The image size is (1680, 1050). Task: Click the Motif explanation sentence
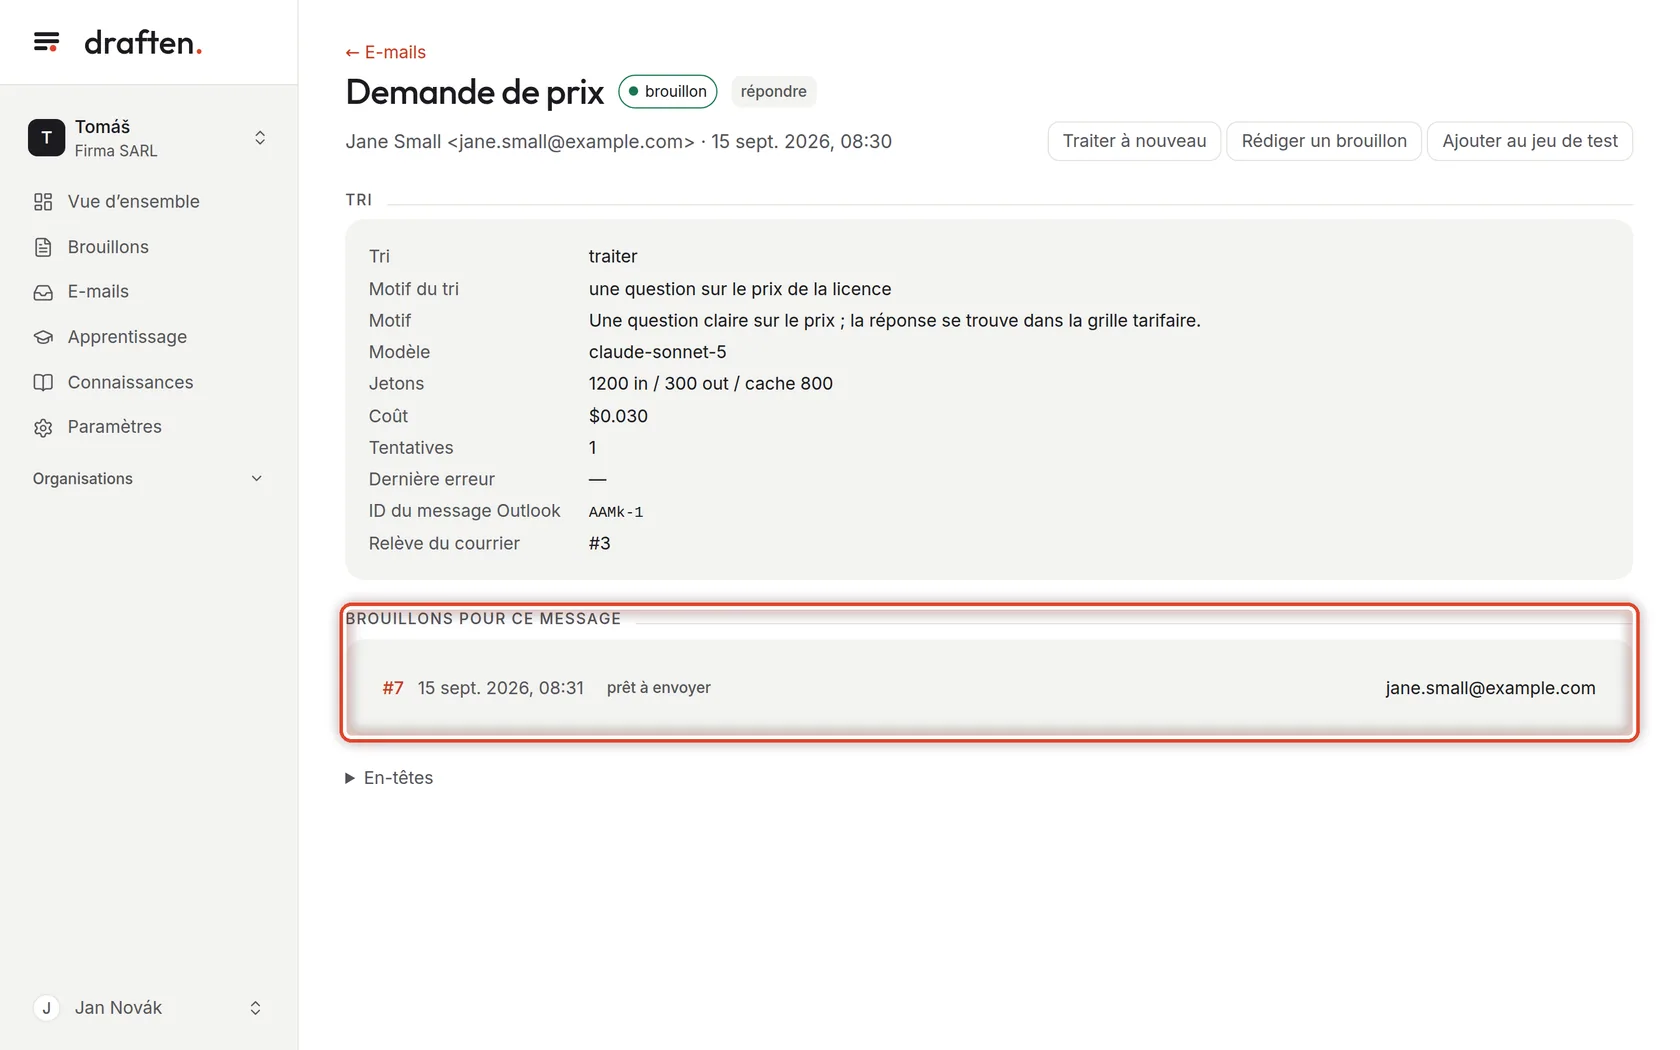pyautogui.click(x=895, y=321)
